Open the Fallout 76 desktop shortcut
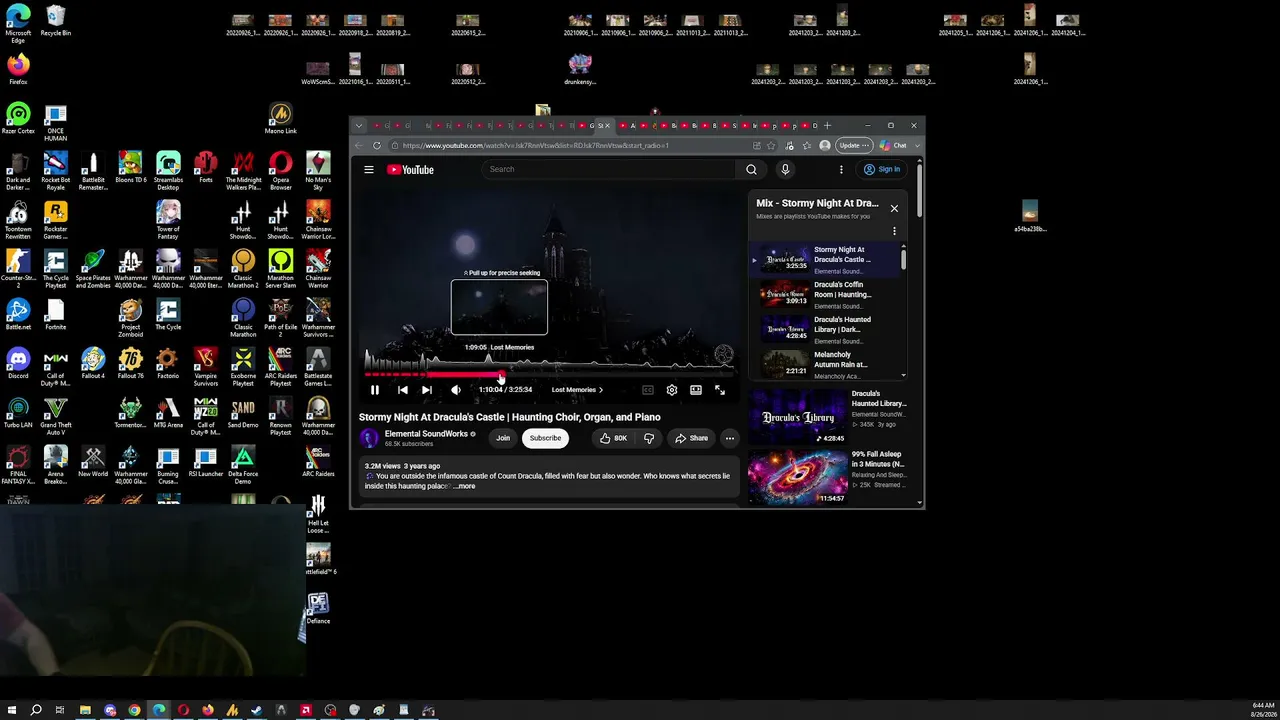 click(130, 364)
